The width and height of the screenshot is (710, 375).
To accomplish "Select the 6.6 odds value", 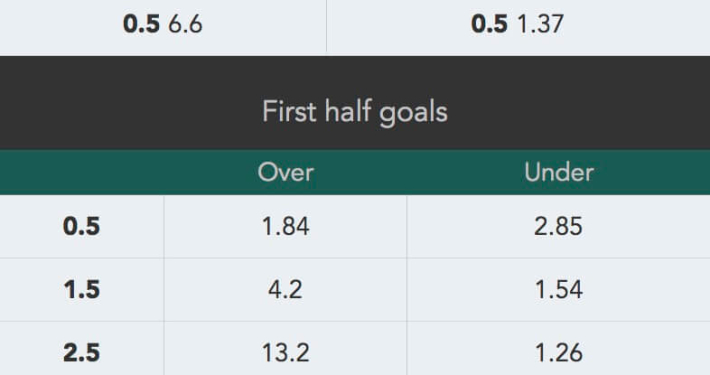I will (x=185, y=24).
